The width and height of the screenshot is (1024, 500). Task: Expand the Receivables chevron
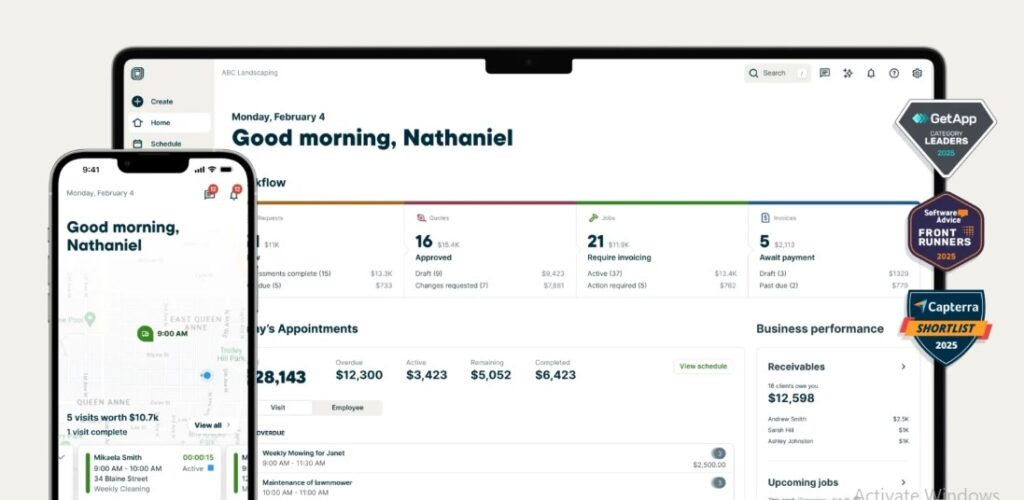(x=903, y=367)
